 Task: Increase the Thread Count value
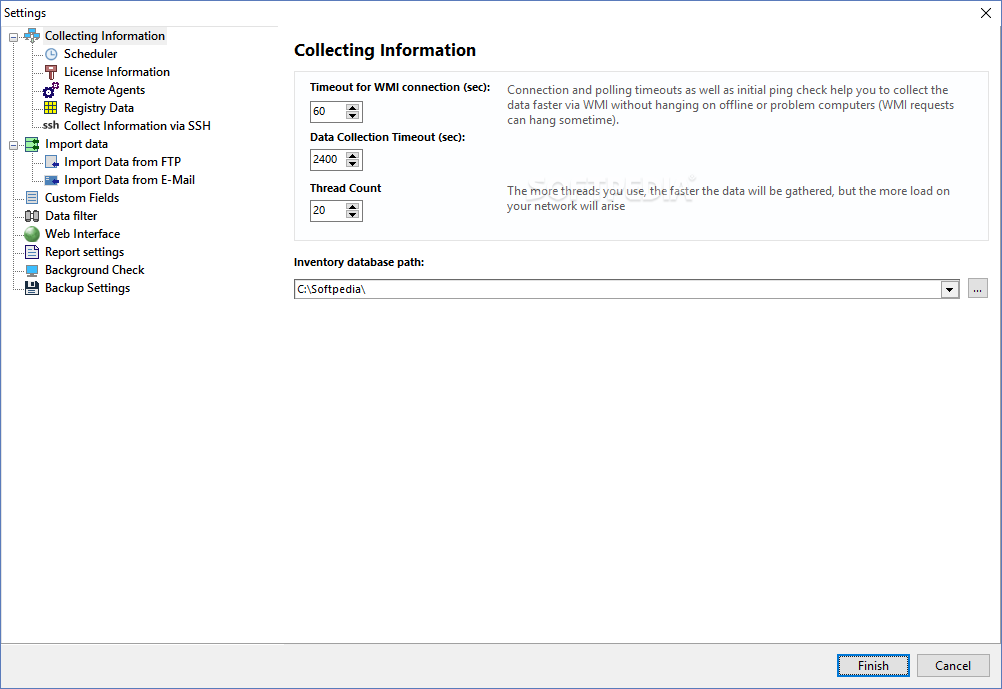353,206
